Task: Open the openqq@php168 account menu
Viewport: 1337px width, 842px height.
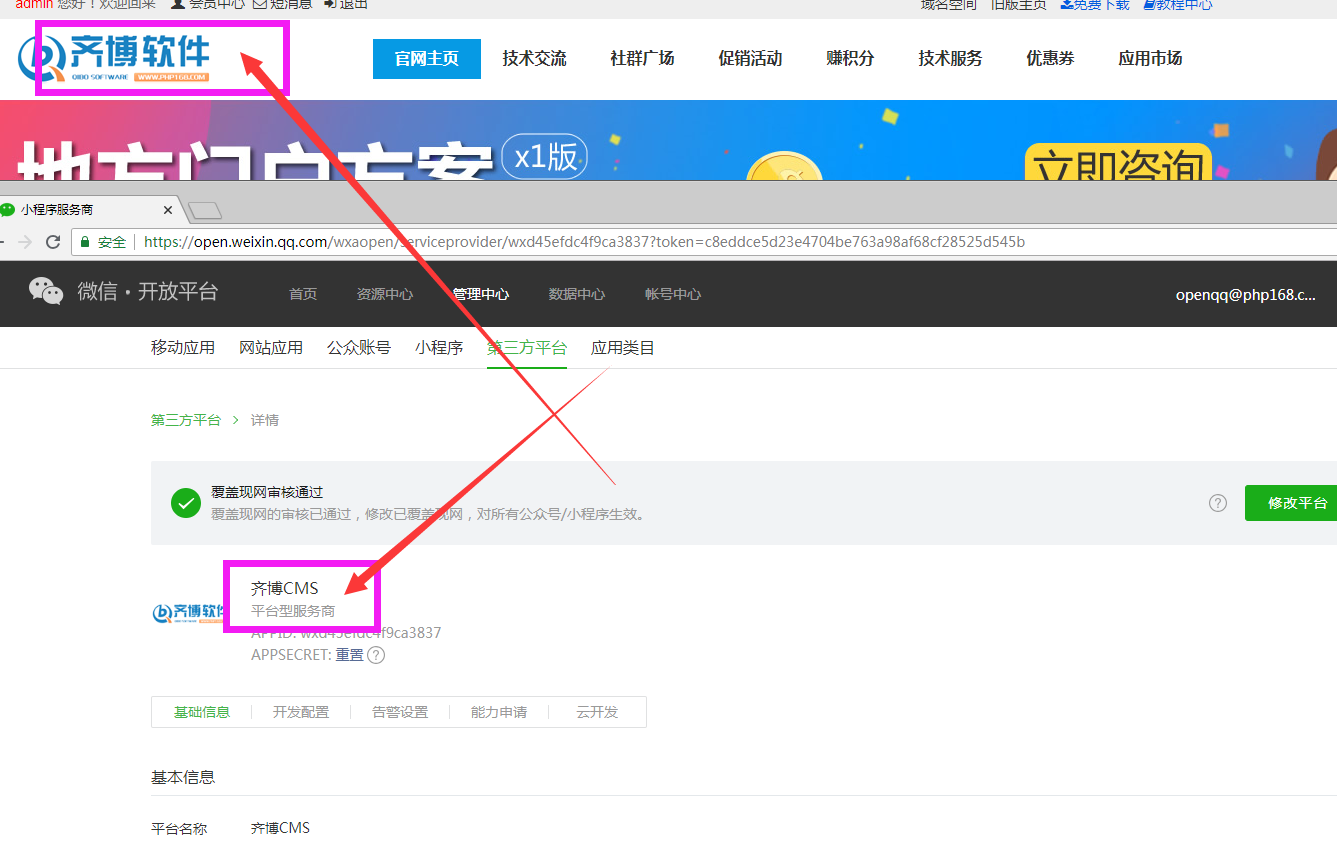Action: 1245,294
